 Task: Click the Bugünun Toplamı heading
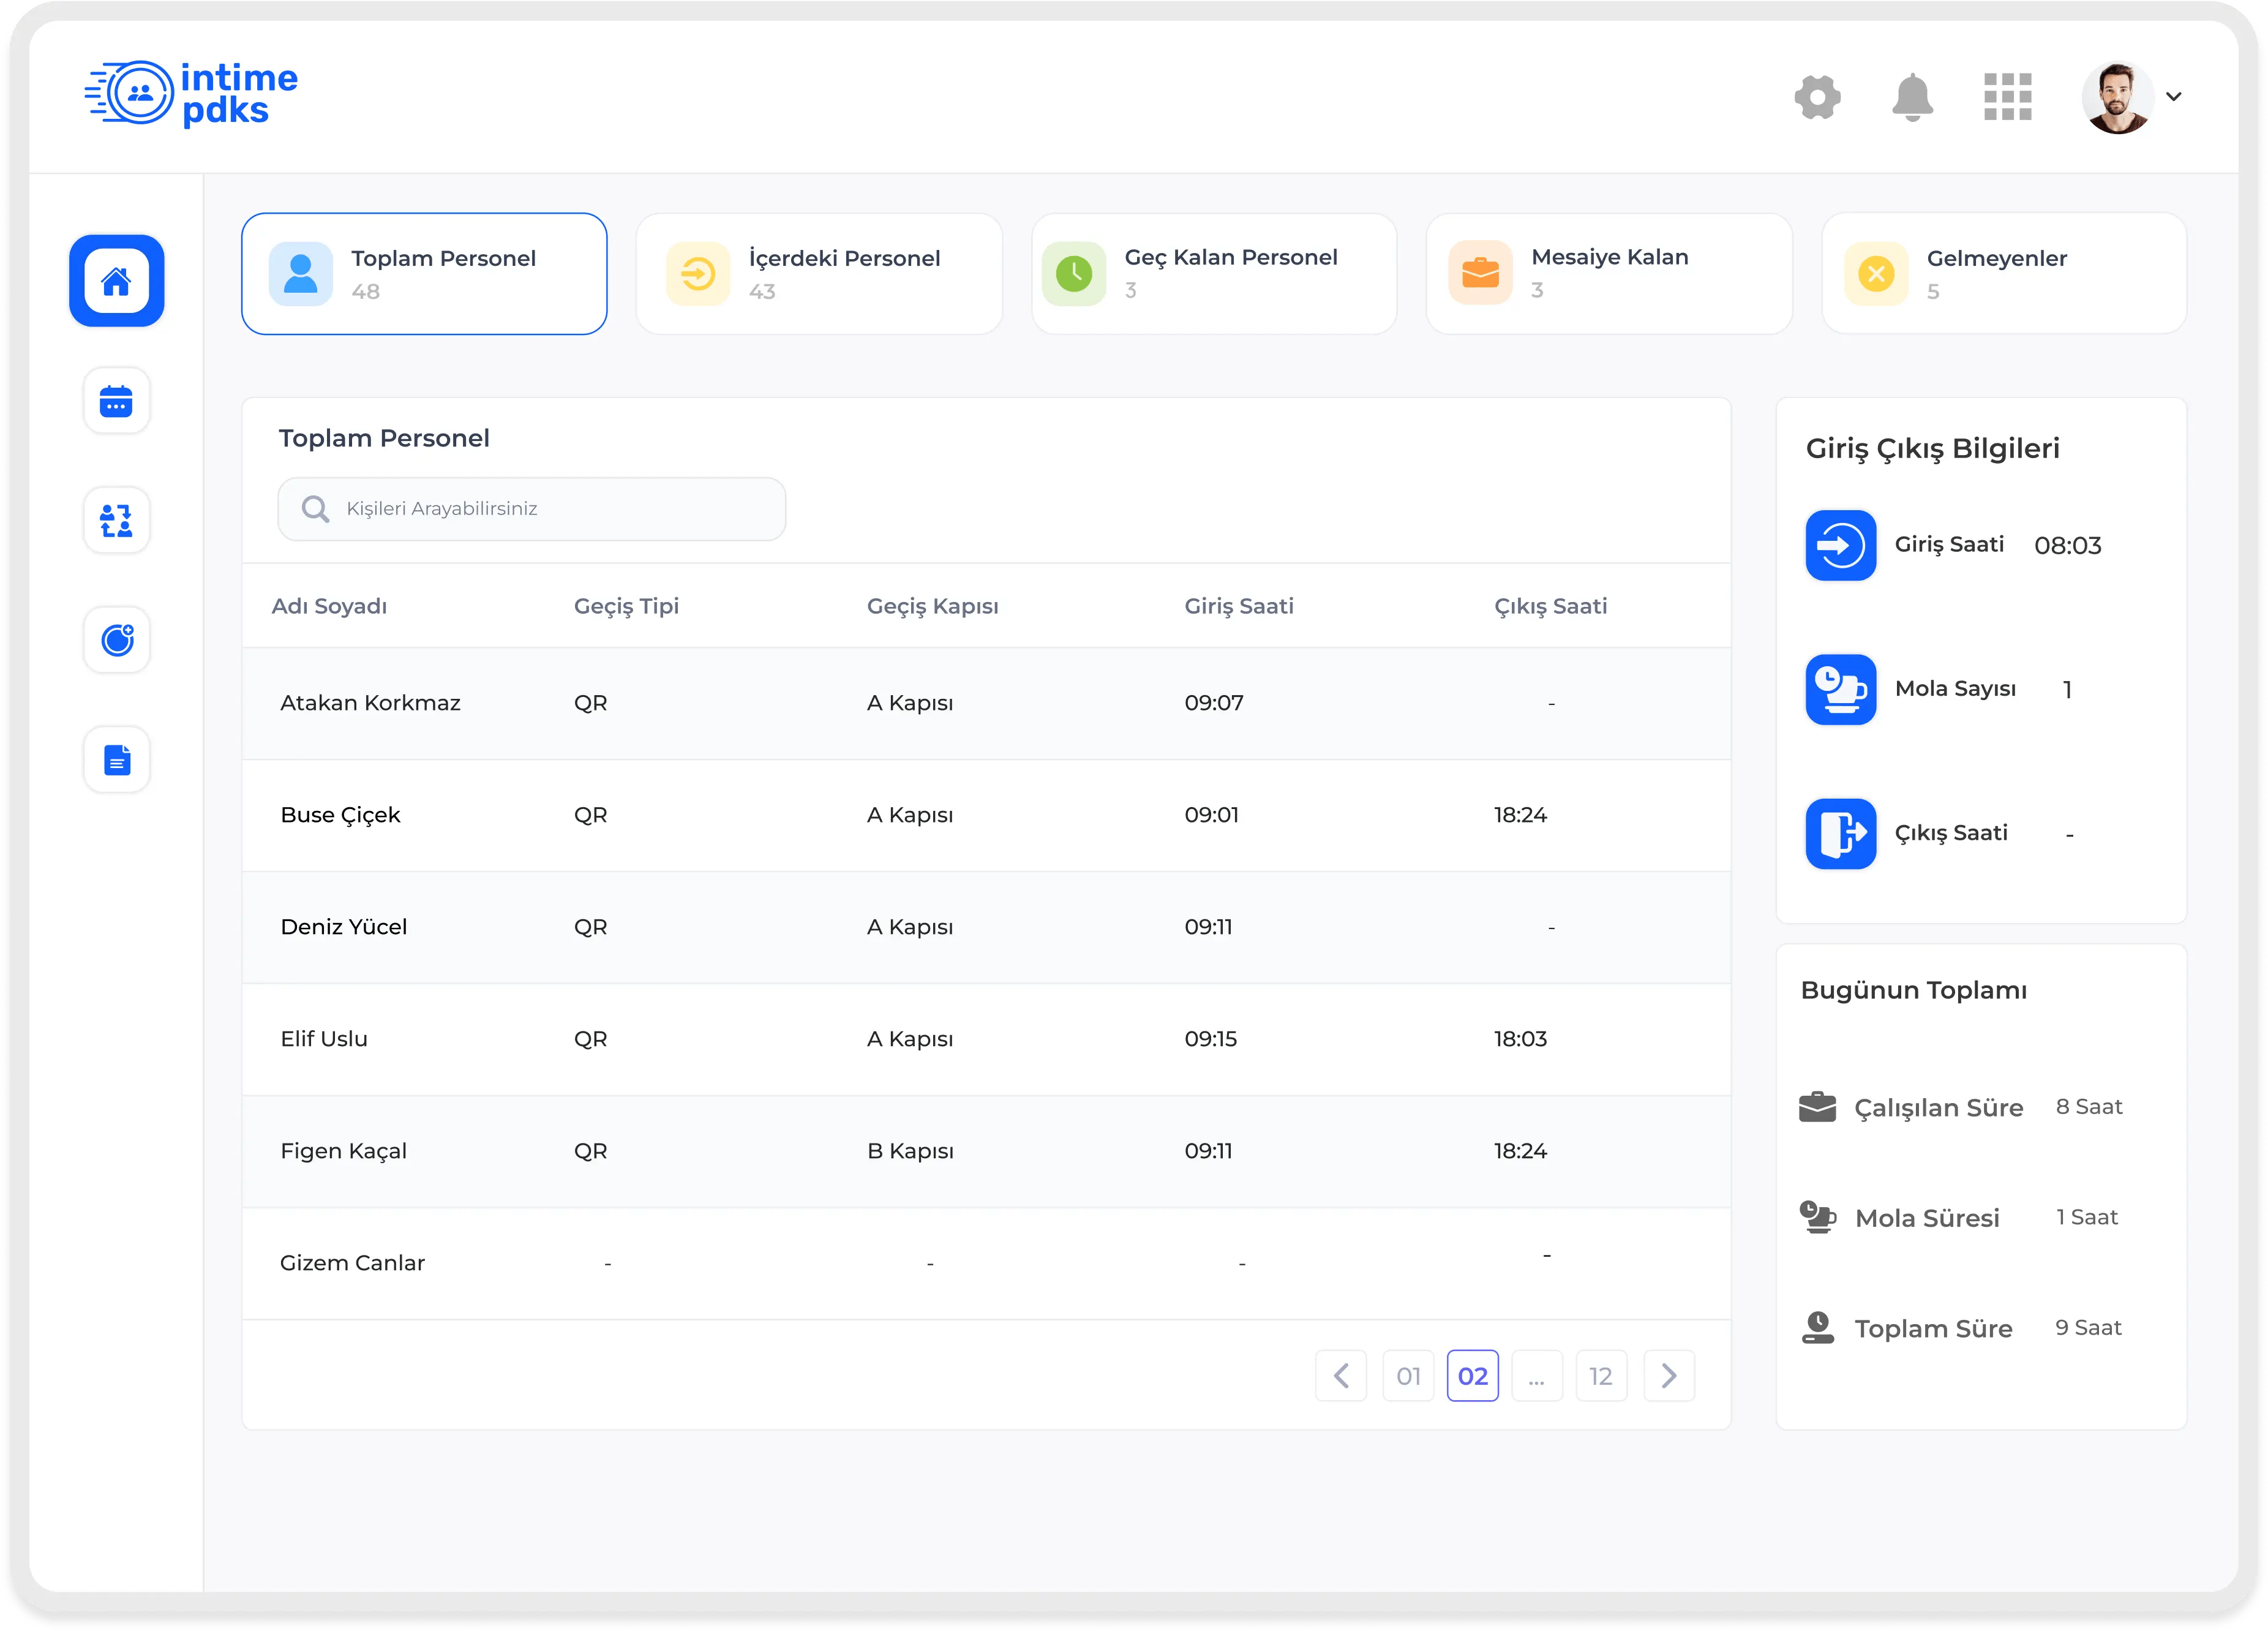pyautogui.click(x=1913, y=991)
